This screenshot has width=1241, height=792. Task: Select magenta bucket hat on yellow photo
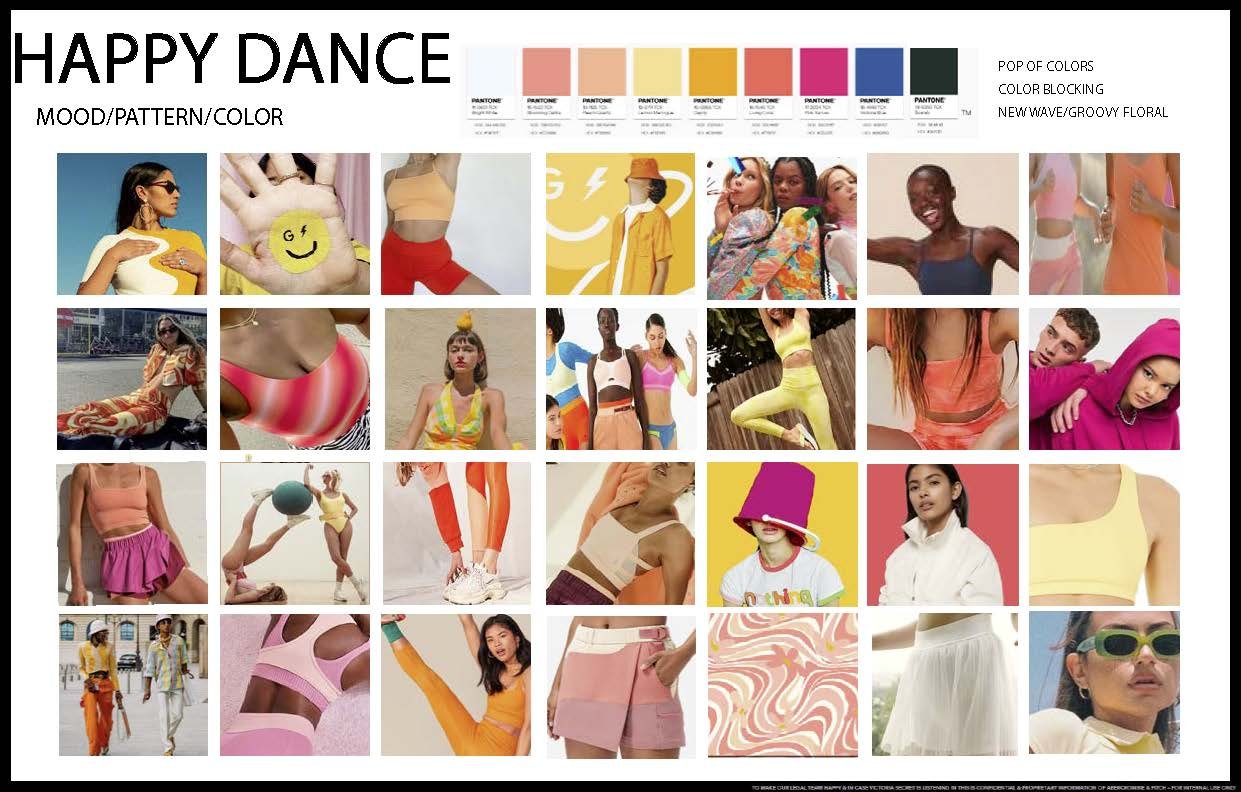pyautogui.click(x=782, y=534)
